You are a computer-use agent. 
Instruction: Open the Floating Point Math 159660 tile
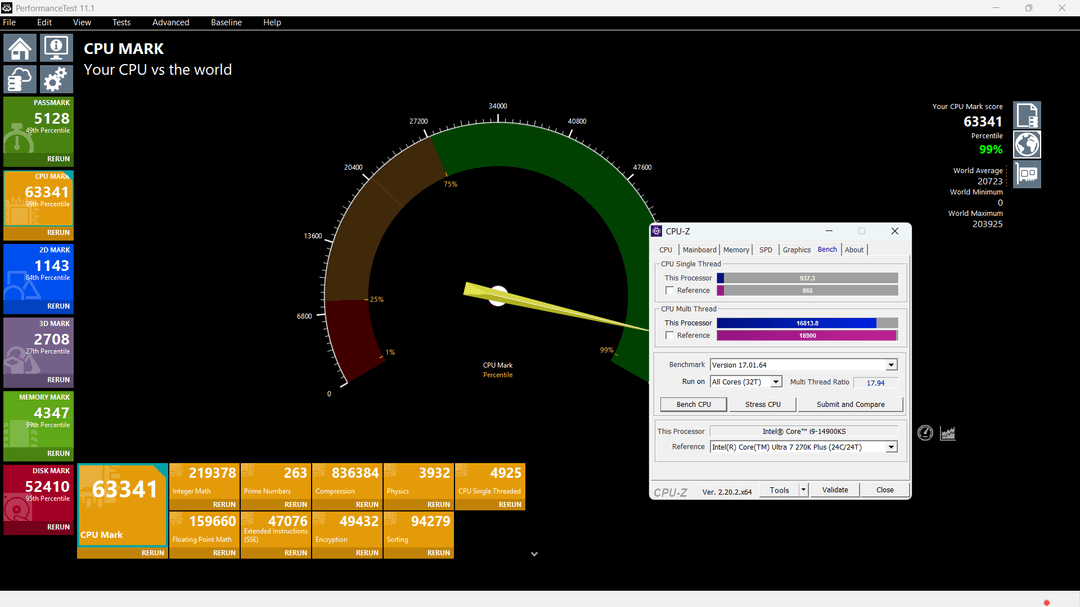click(x=205, y=529)
